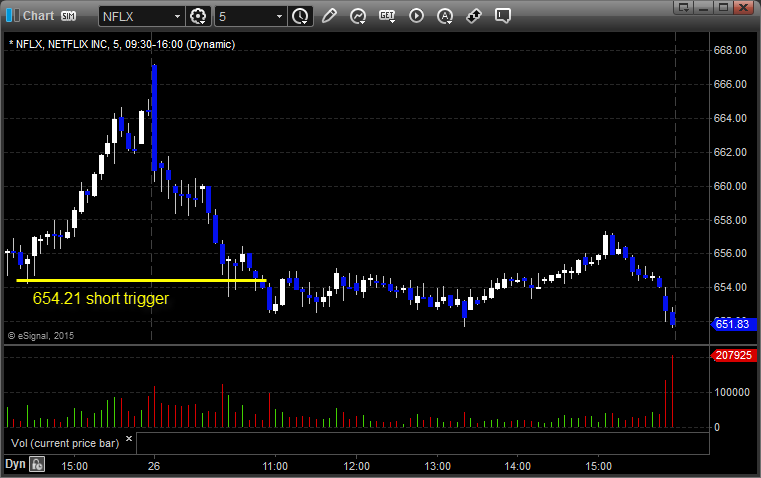This screenshot has width=761, height=478.
Task: Select the pencil drawing tool
Action: [329, 16]
